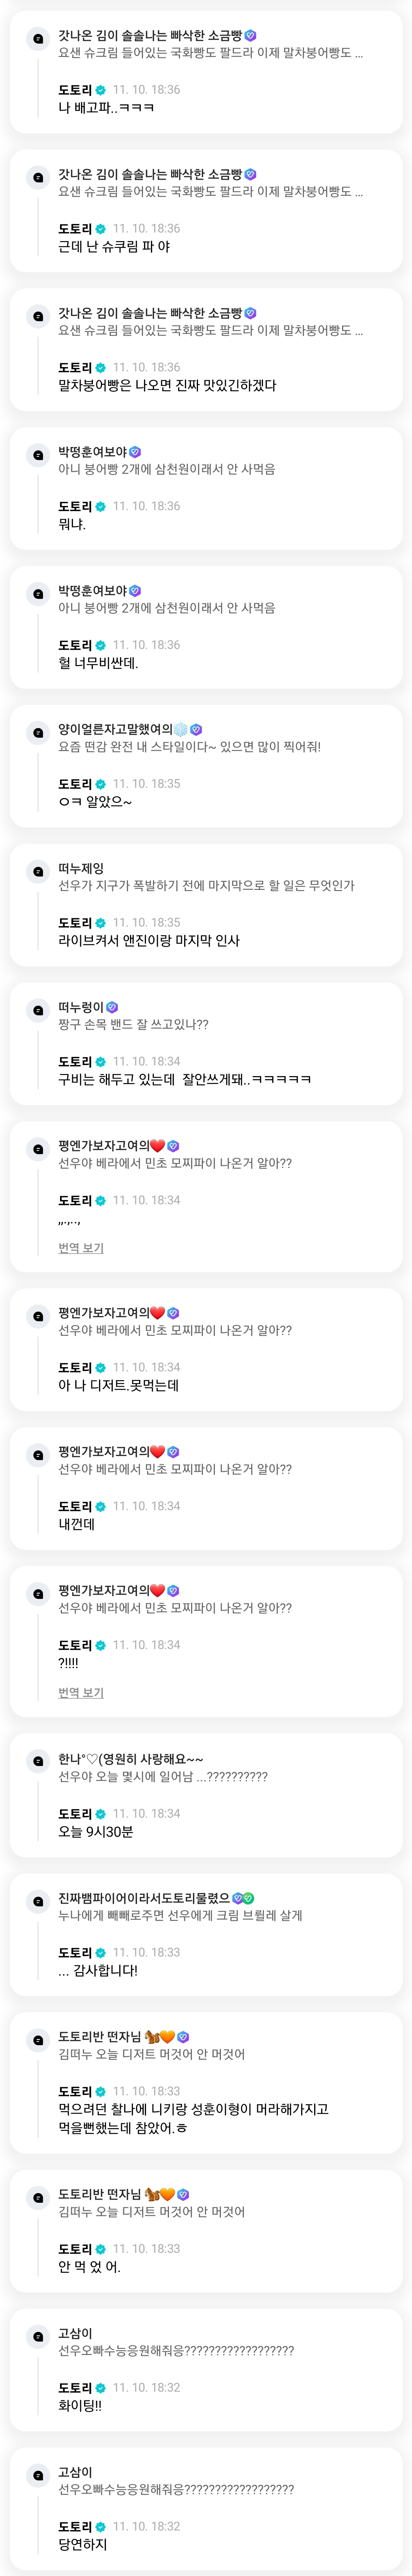Click the '짱구 손목 밴드 잘 쓰고있나??' post text
The height and width of the screenshot is (2576, 412).
pyautogui.click(x=133, y=1024)
